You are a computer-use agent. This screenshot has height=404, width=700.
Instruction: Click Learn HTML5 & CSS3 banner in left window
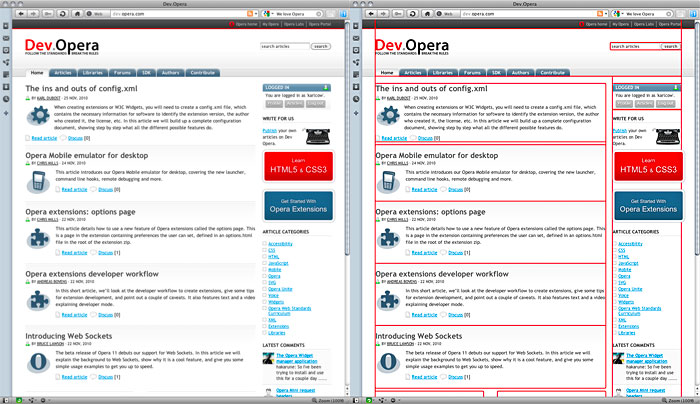298,166
